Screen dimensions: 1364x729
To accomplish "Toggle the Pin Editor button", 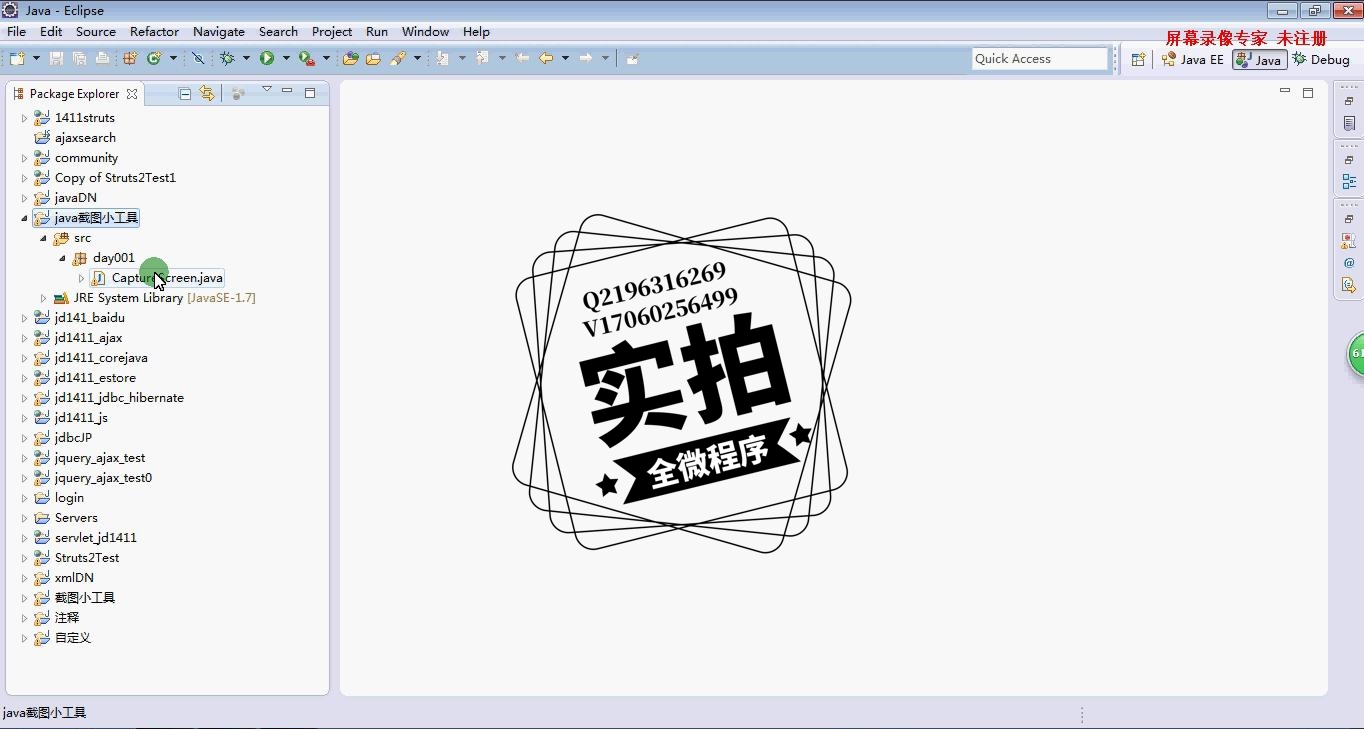I will click(632, 58).
